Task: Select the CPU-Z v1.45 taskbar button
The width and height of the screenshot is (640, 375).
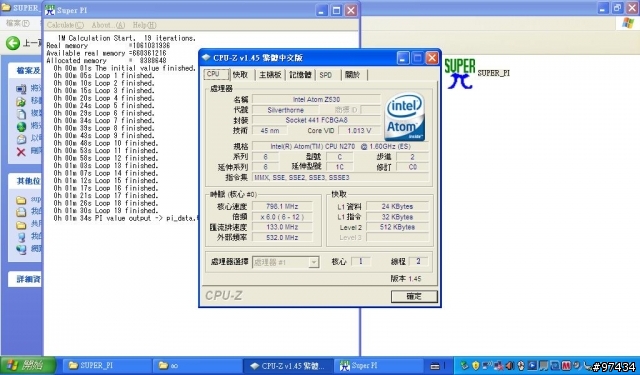Action: 288,366
